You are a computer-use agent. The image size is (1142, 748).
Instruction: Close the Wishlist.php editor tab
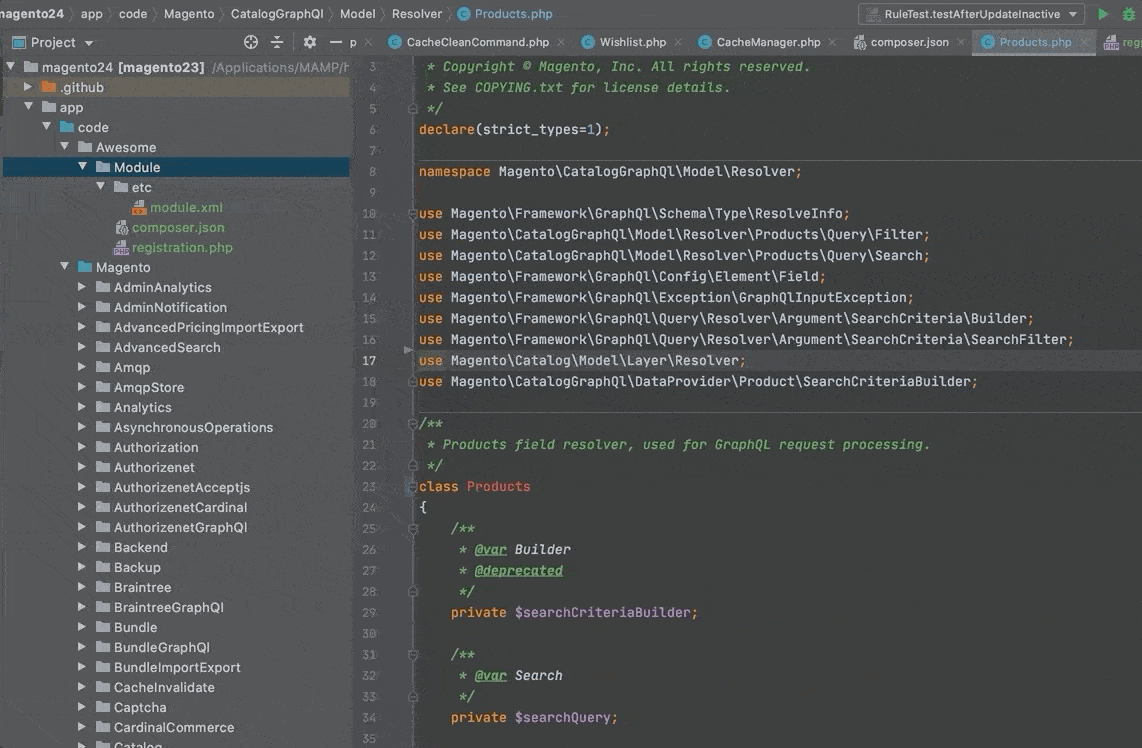[679, 43]
